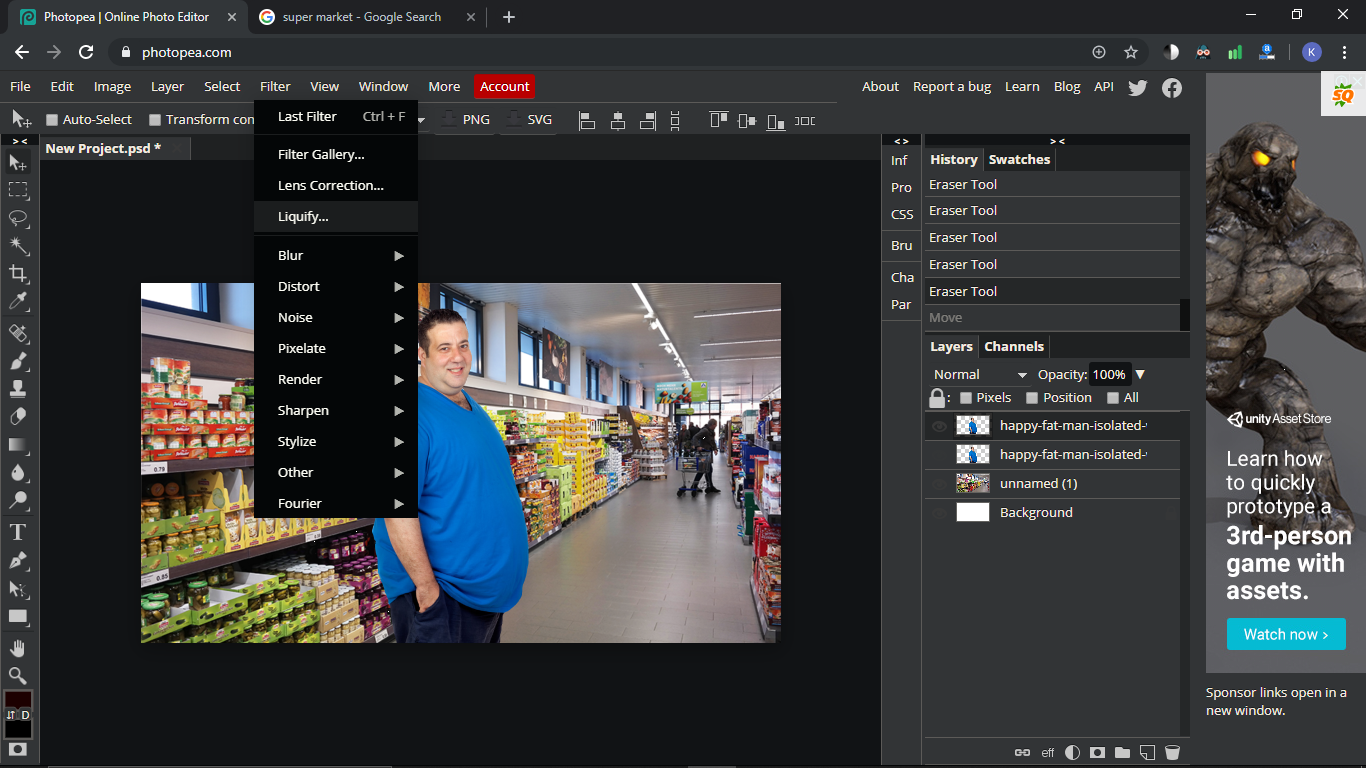Pick the Eyedropper tool
Screen dimensions: 1366x768
(18, 302)
